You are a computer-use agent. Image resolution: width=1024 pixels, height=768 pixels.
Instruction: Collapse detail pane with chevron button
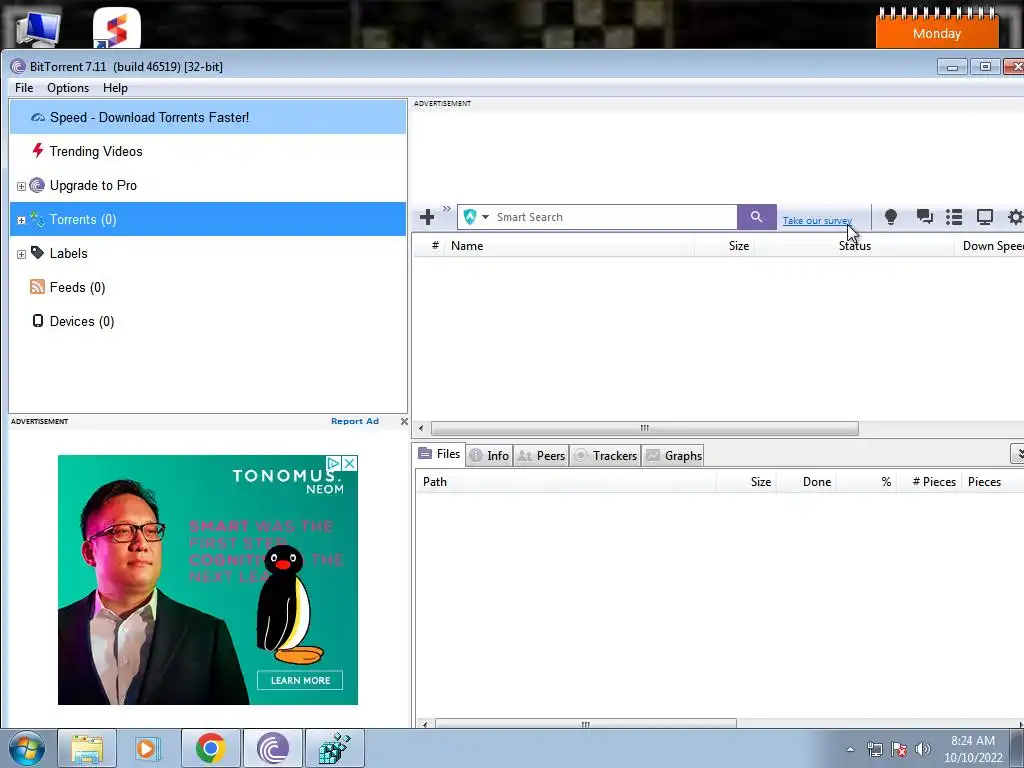pos(1017,453)
